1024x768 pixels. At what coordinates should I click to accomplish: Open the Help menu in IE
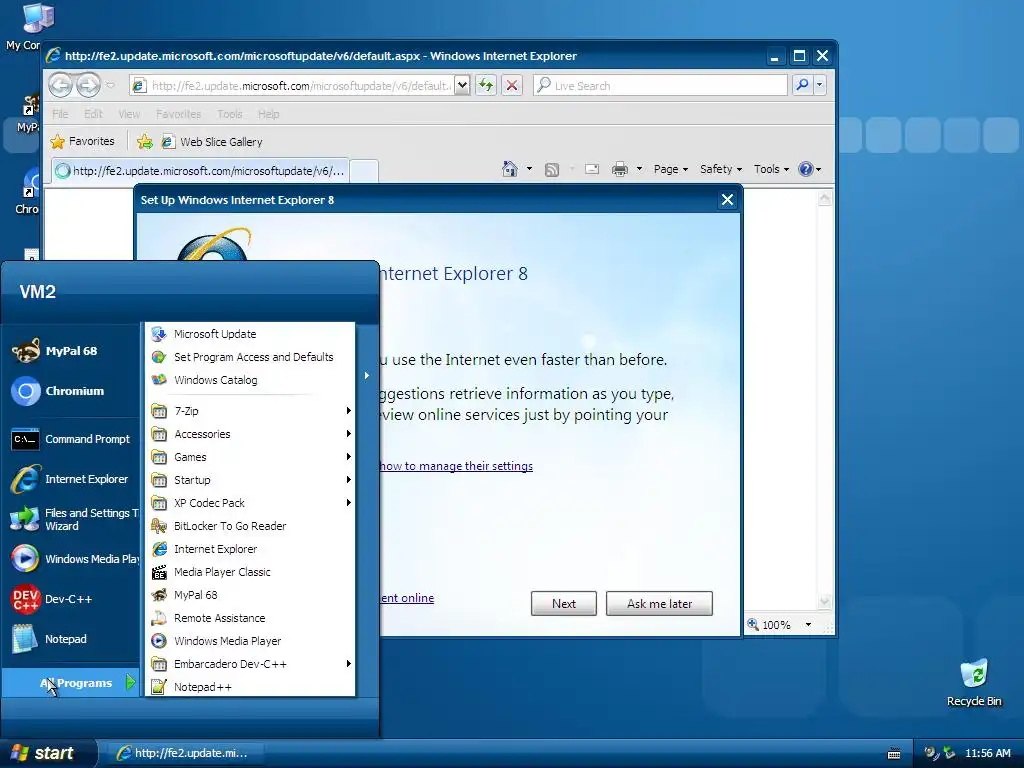(268, 114)
